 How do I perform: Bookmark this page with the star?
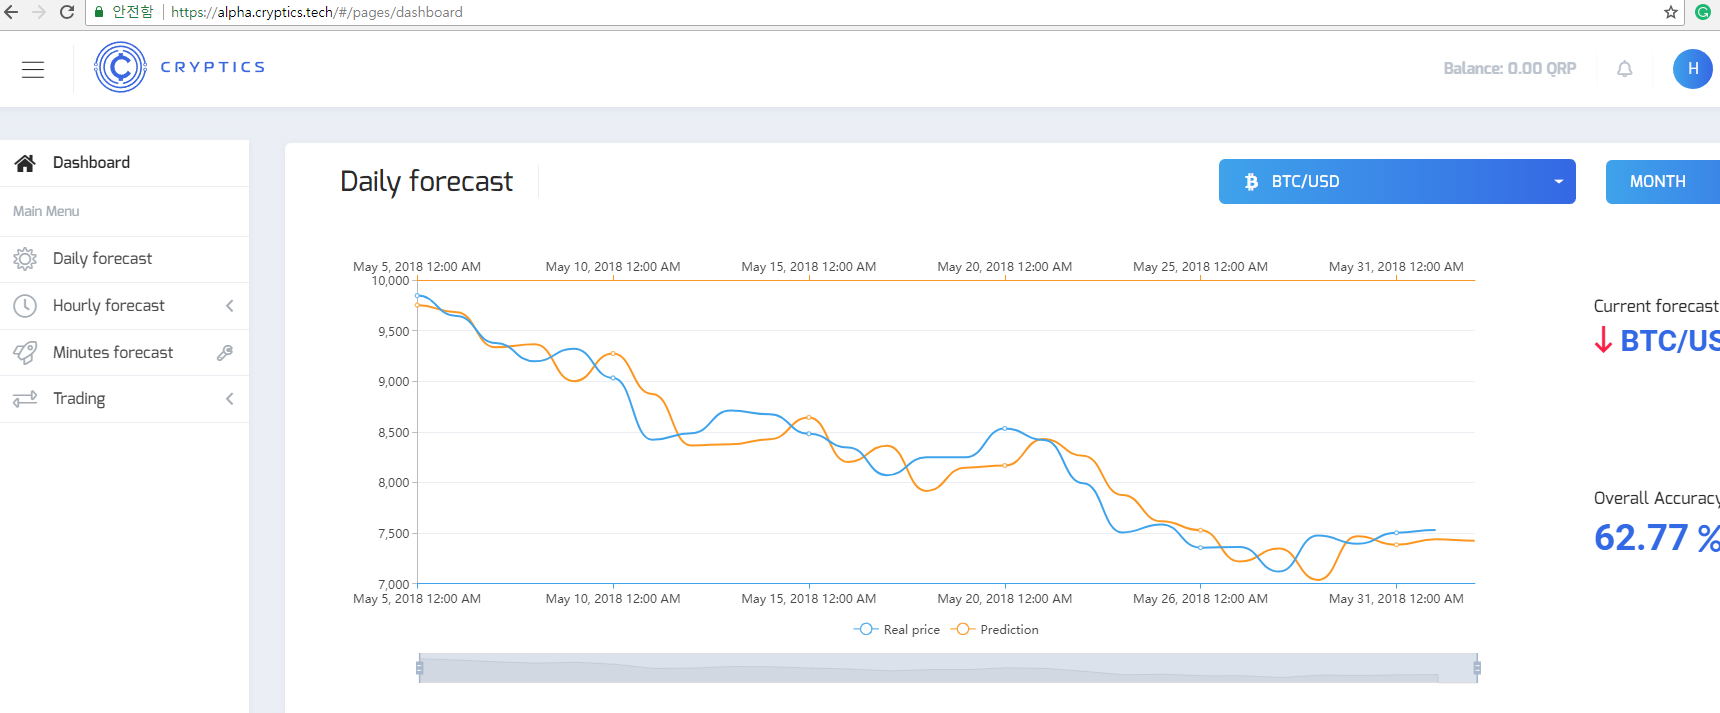(1671, 12)
